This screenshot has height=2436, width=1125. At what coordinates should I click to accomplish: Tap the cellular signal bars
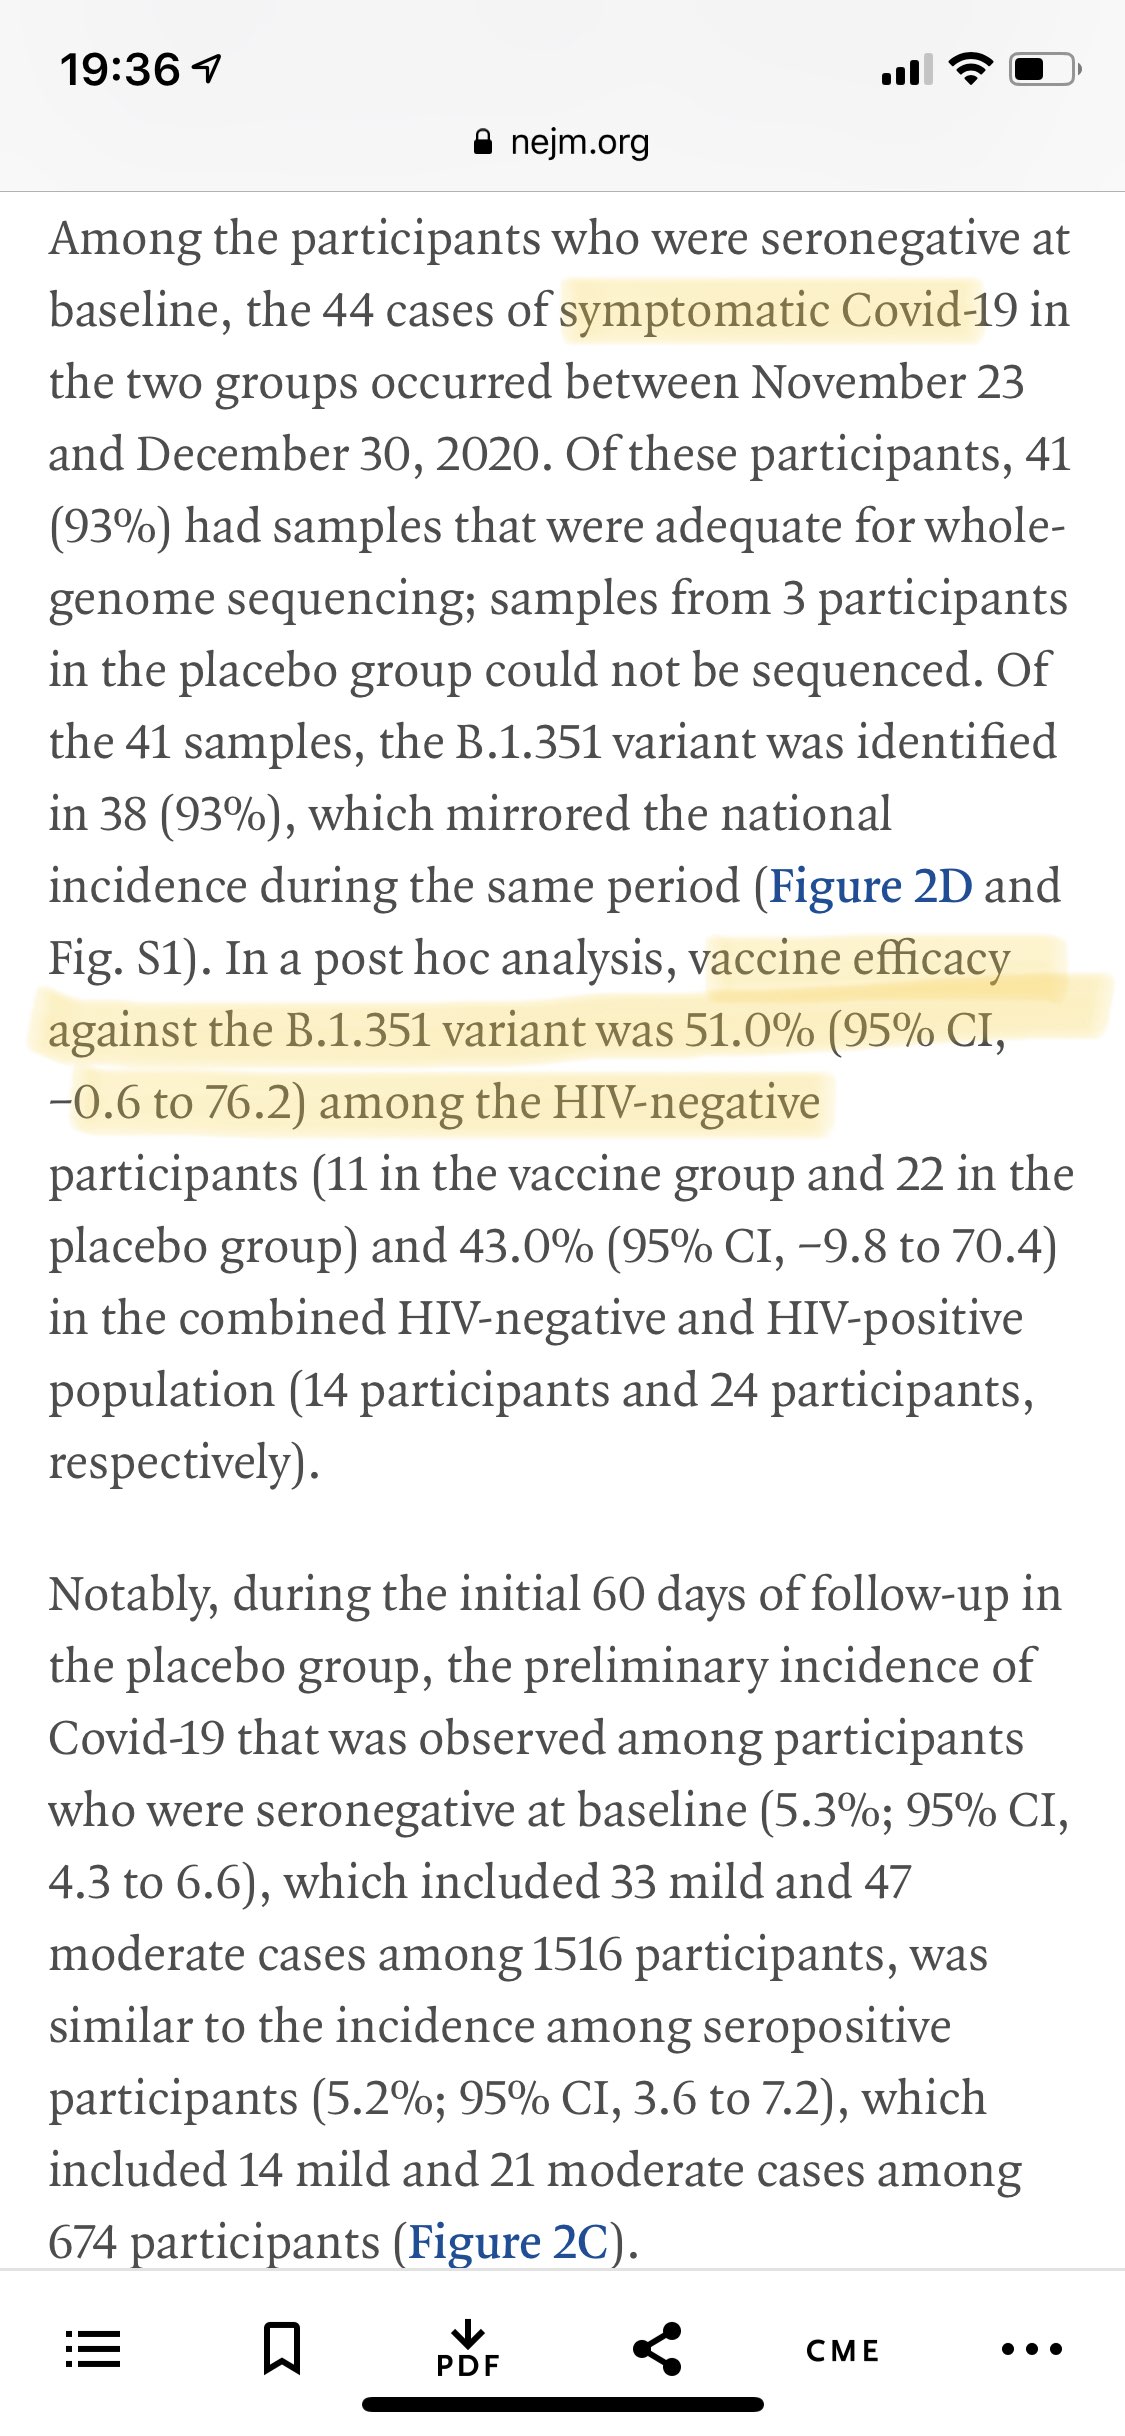coord(906,69)
